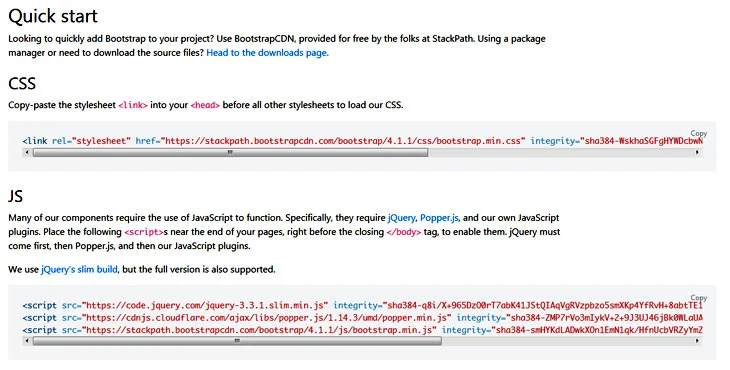The width and height of the screenshot is (730, 370).
Task: Grab the CSS code box horizontal scrollbar thumb
Action: click(230, 152)
